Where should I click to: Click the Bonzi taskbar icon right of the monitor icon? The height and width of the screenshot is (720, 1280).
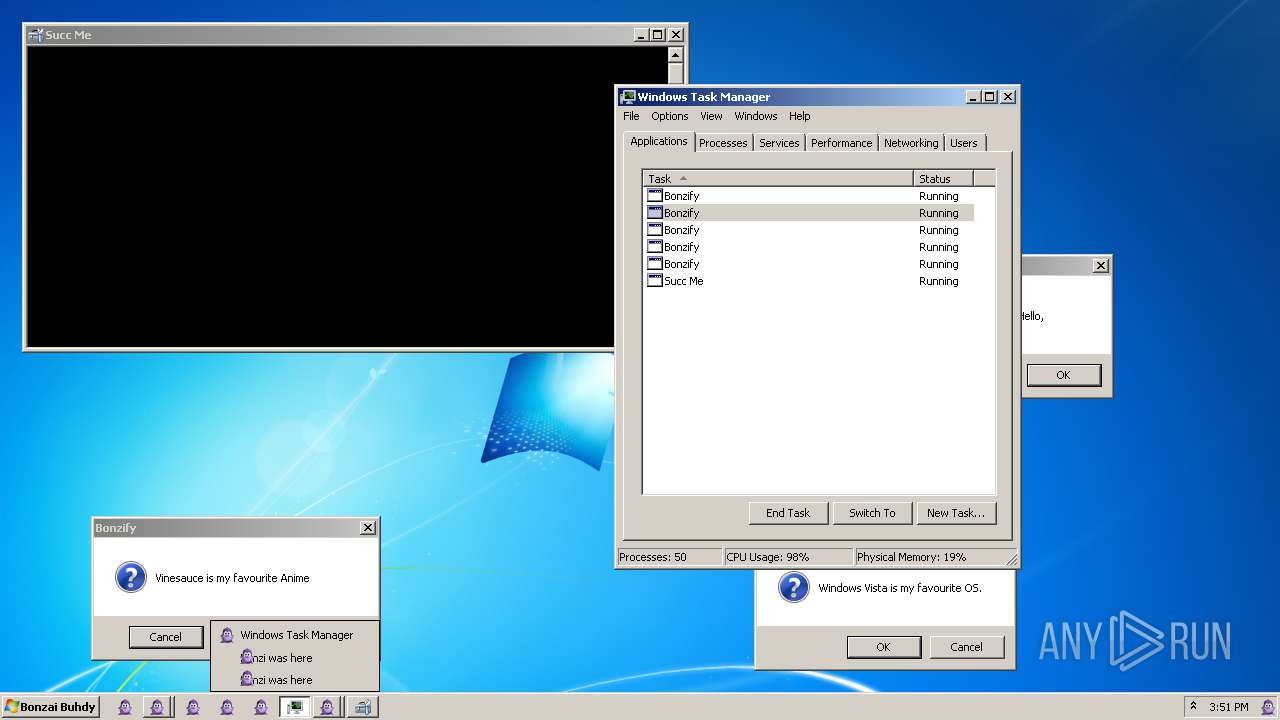[x=327, y=707]
